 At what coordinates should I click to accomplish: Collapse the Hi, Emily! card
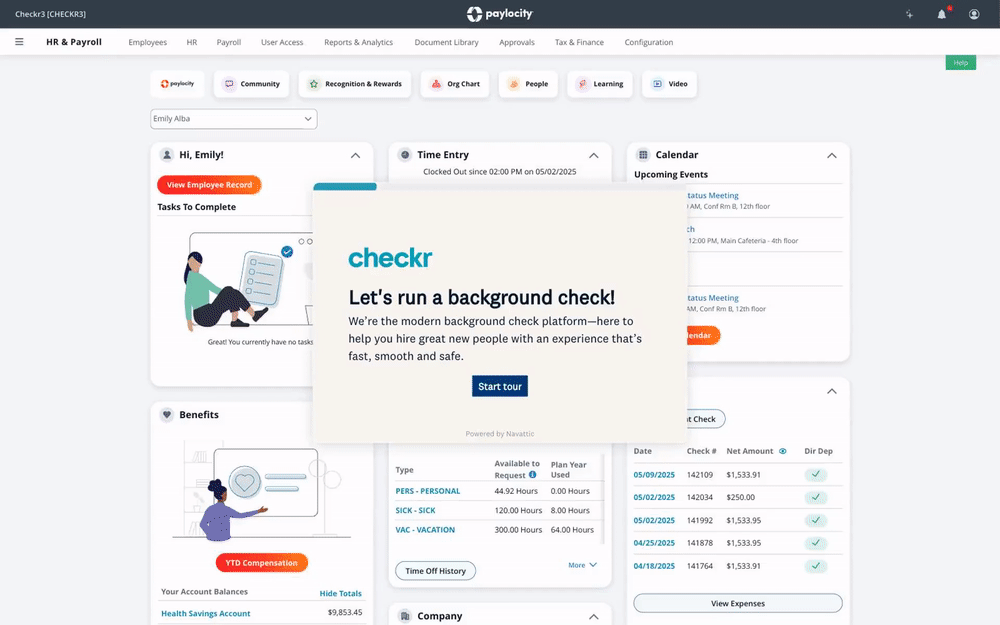(355, 156)
